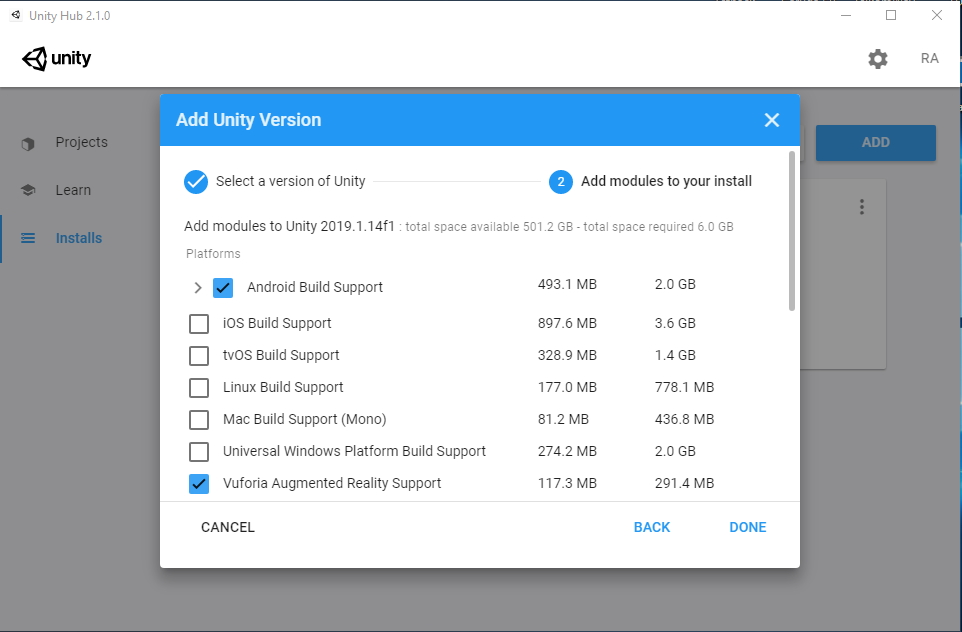962x632 pixels.
Task: Click the 'tvOS Build Support' label
Action: (281, 355)
